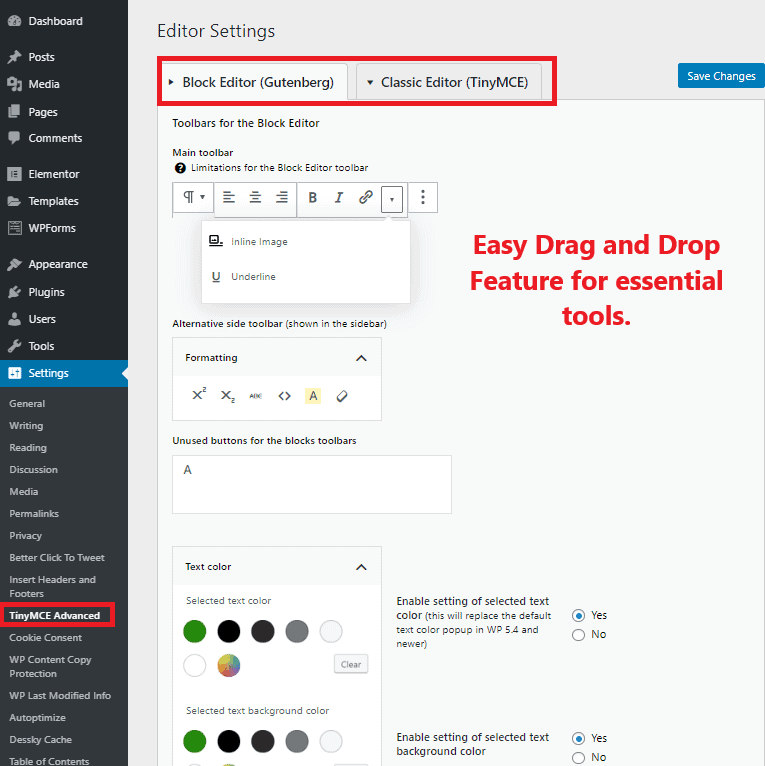The width and height of the screenshot is (765, 766).
Task: Select No for selected text color setting
Action: 578,635
